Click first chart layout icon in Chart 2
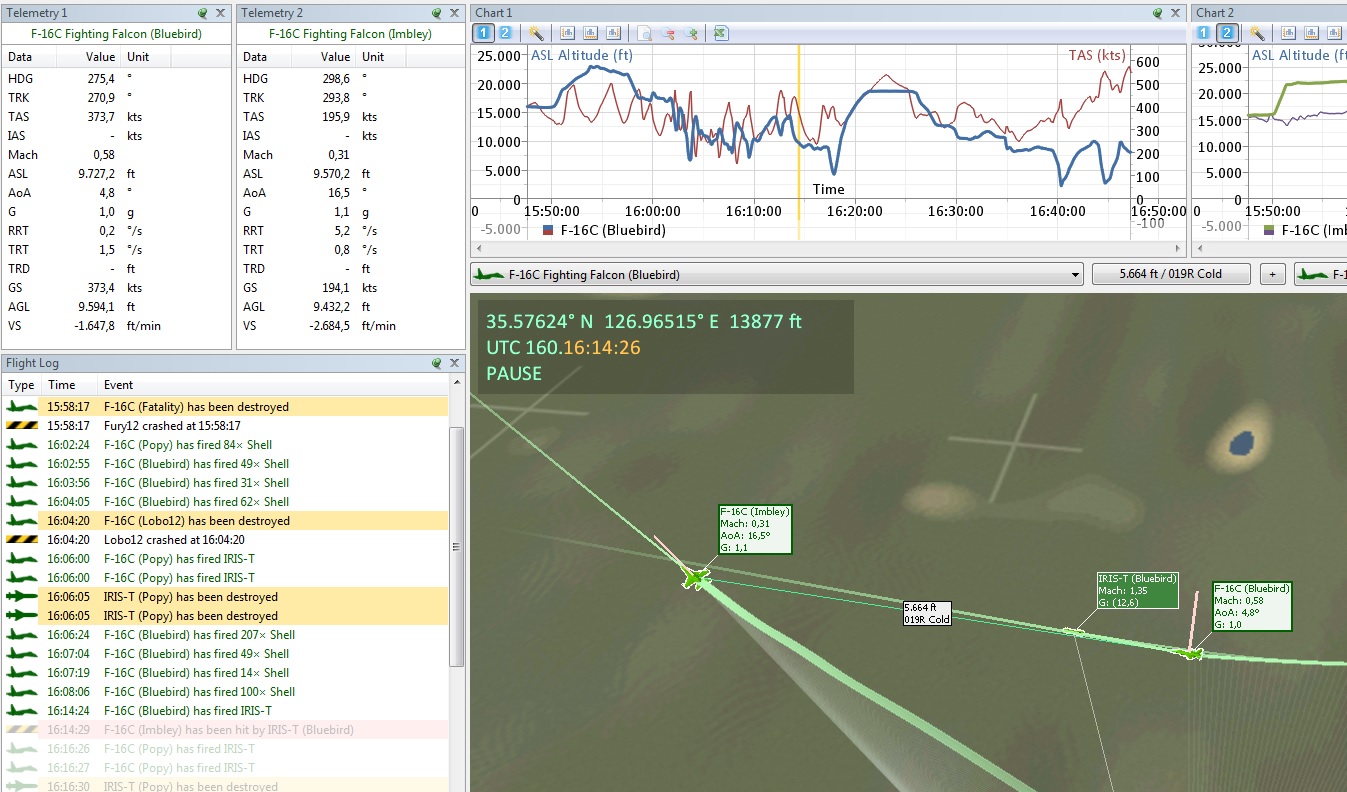 coord(1289,33)
